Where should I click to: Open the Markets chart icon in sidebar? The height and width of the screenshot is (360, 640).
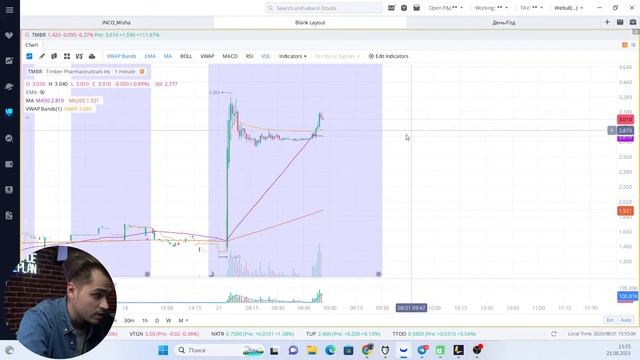(x=9, y=61)
